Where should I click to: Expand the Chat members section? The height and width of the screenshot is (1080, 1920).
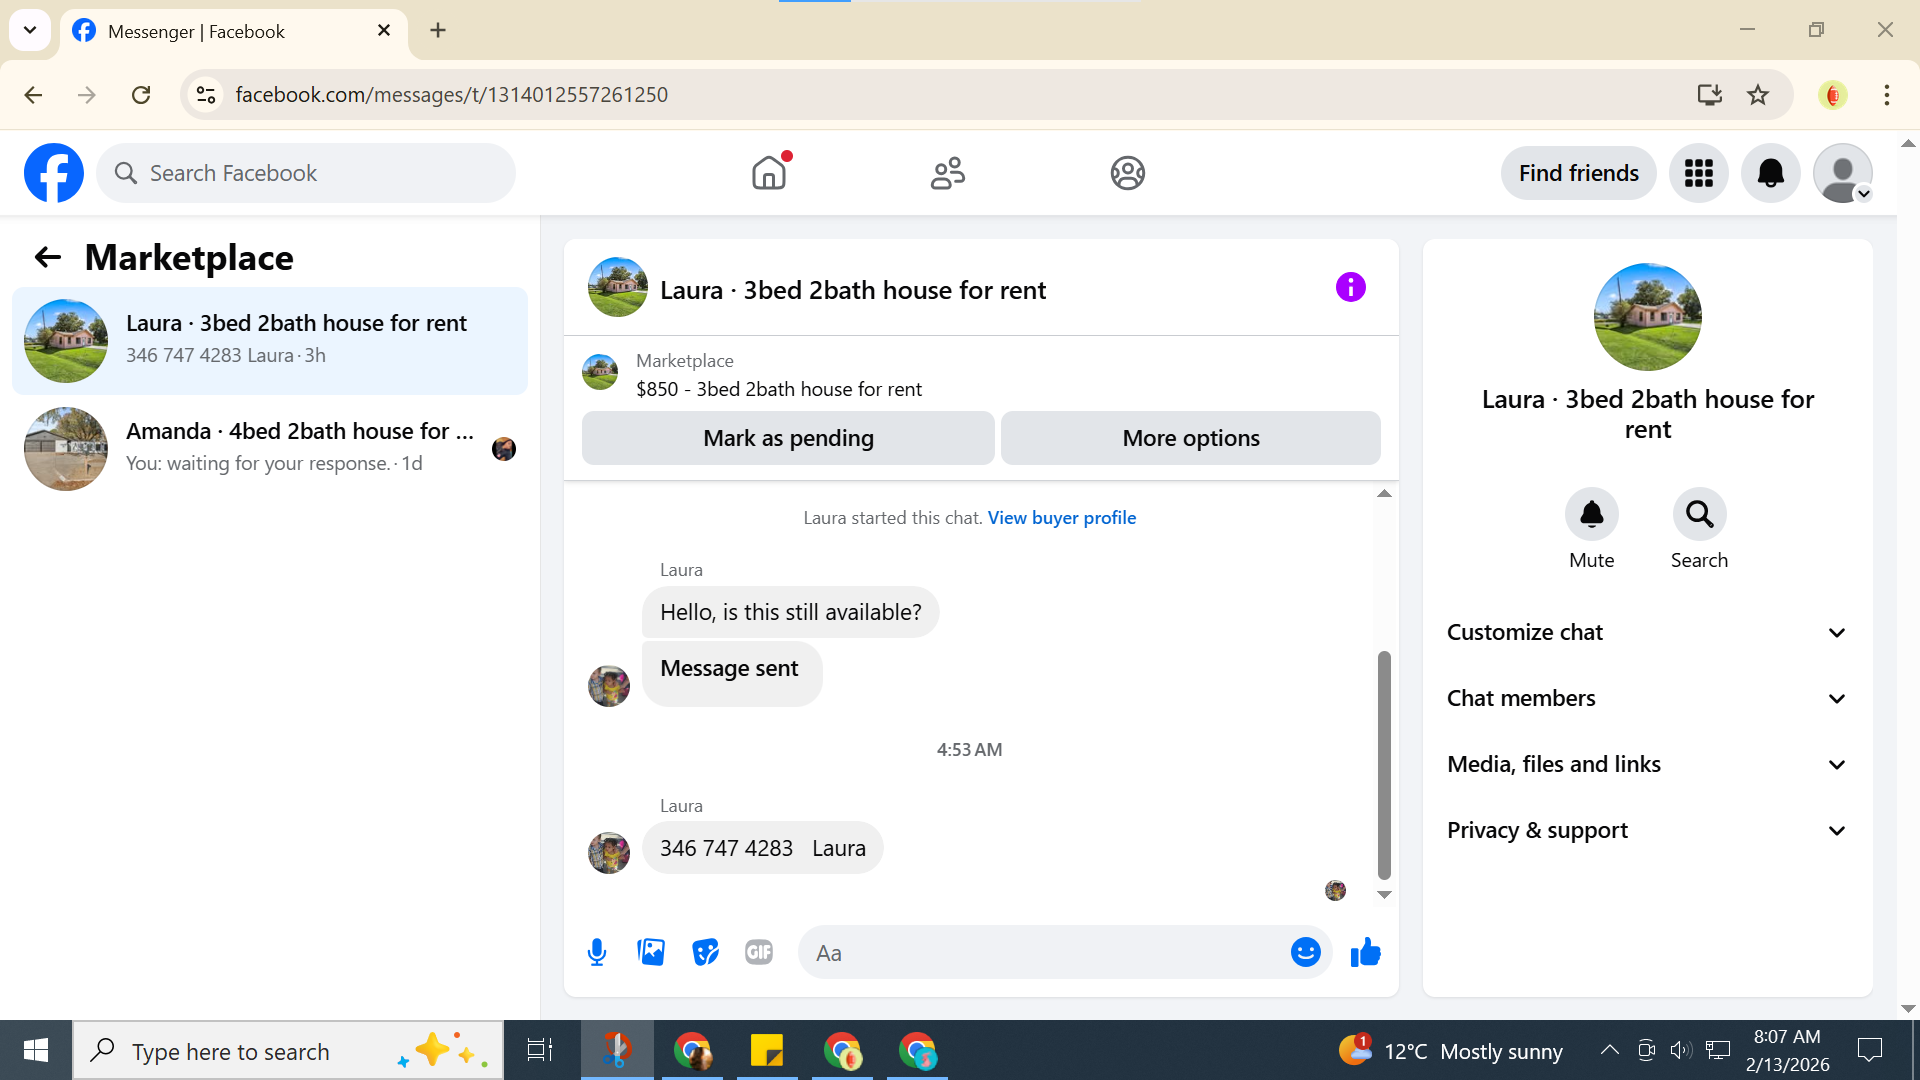click(1646, 698)
